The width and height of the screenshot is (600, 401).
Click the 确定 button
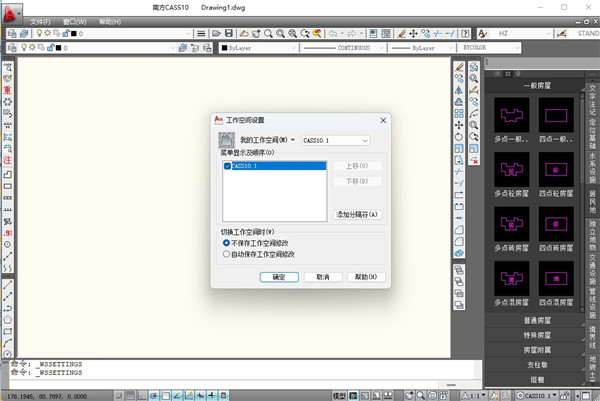coord(279,277)
